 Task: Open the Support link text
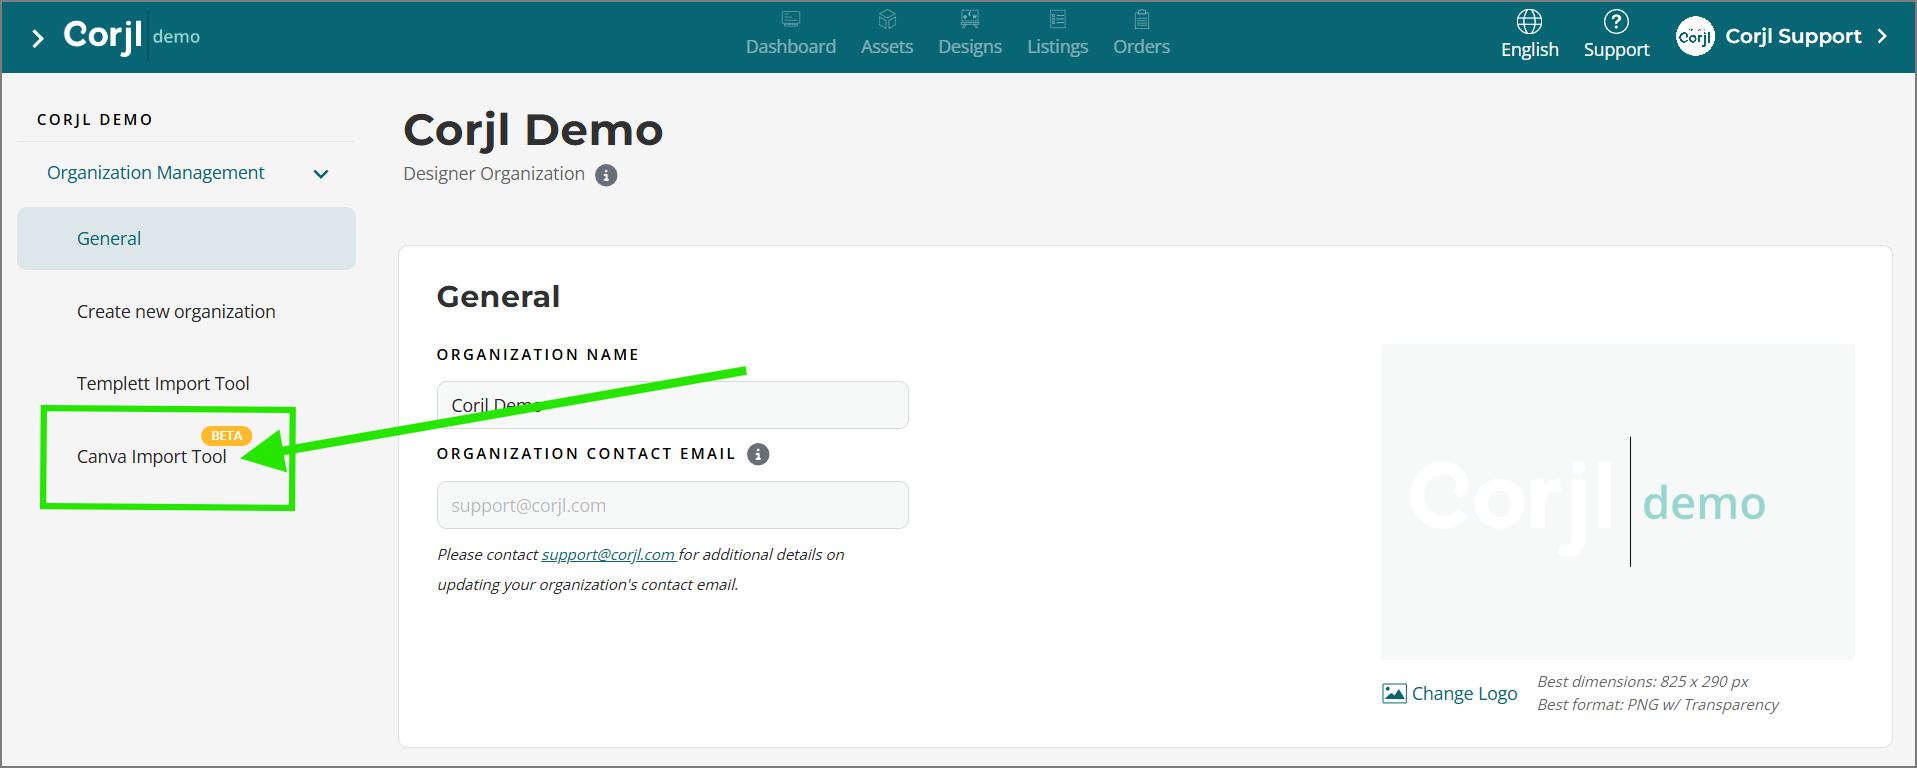coord(1616,49)
